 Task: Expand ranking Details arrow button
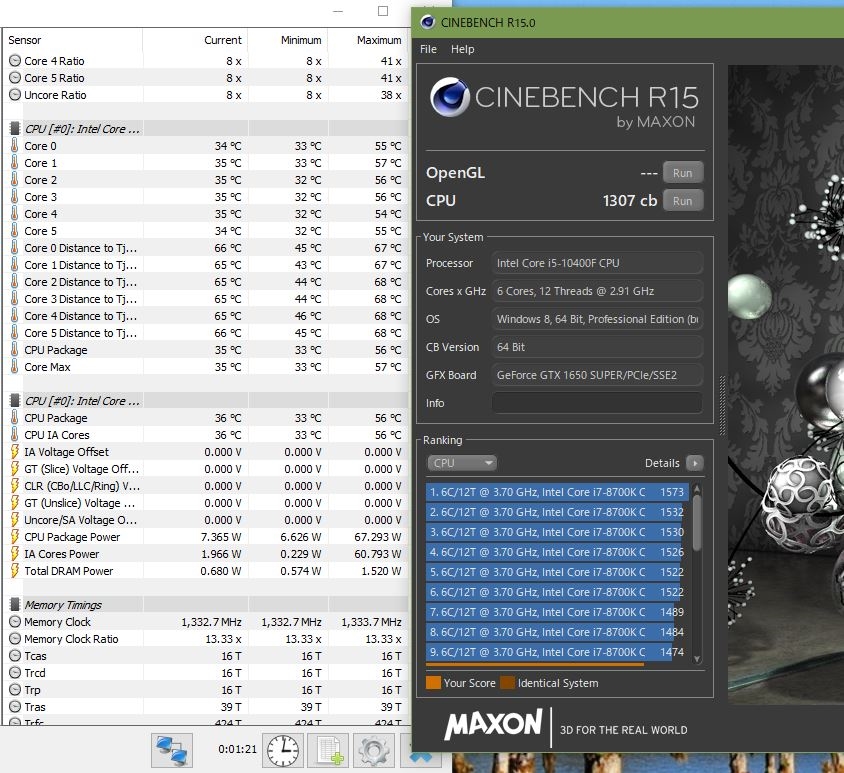click(x=694, y=463)
